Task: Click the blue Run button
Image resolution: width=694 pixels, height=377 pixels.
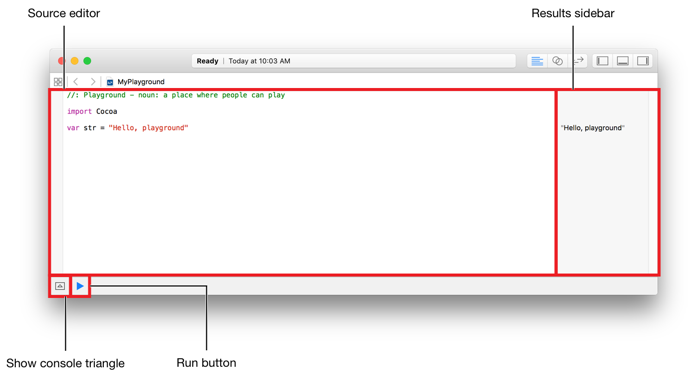Action: [x=80, y=286]
